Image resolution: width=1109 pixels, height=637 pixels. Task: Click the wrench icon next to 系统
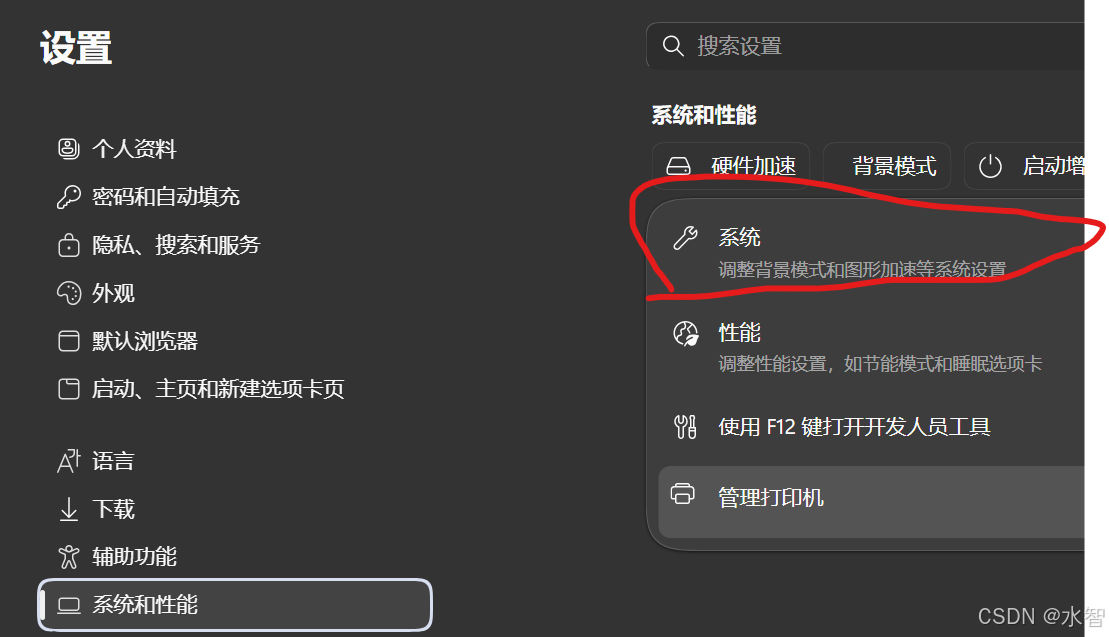(x=685, y=238)
